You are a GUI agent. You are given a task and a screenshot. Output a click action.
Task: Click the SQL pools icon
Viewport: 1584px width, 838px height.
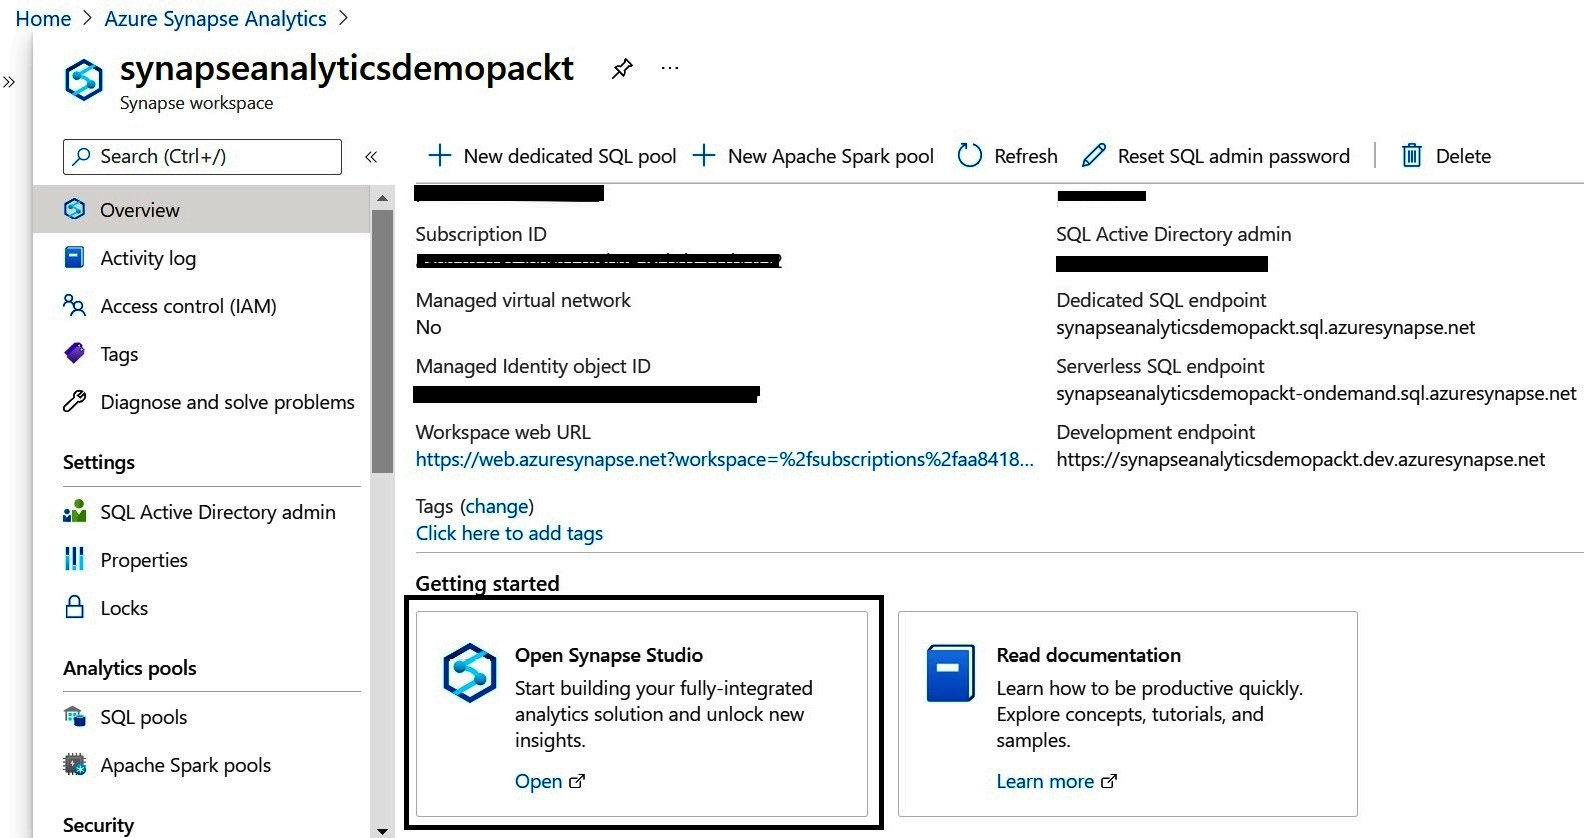point(74,716)
